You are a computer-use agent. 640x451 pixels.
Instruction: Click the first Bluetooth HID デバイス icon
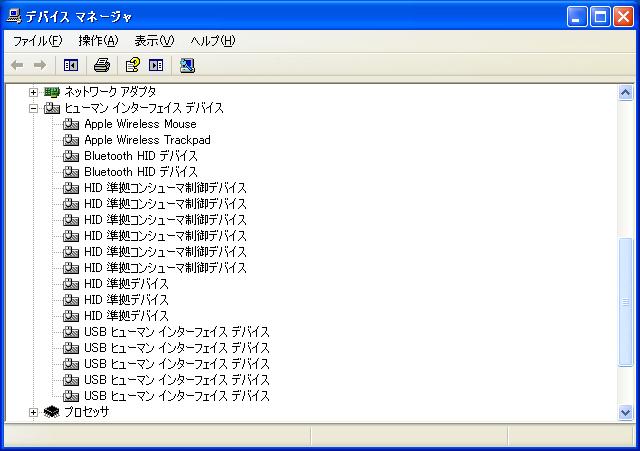[x=71, y=156]
